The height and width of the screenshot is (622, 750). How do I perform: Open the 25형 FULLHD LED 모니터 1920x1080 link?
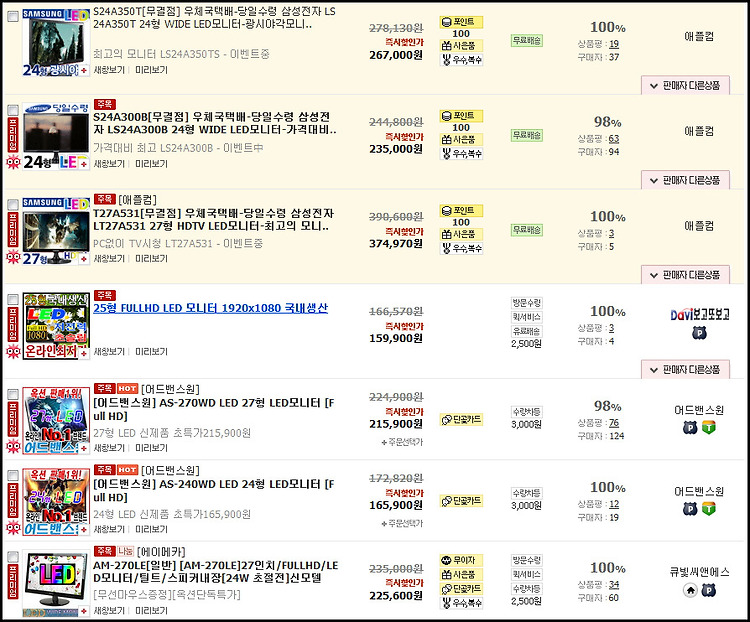click(x=210, y=308)
